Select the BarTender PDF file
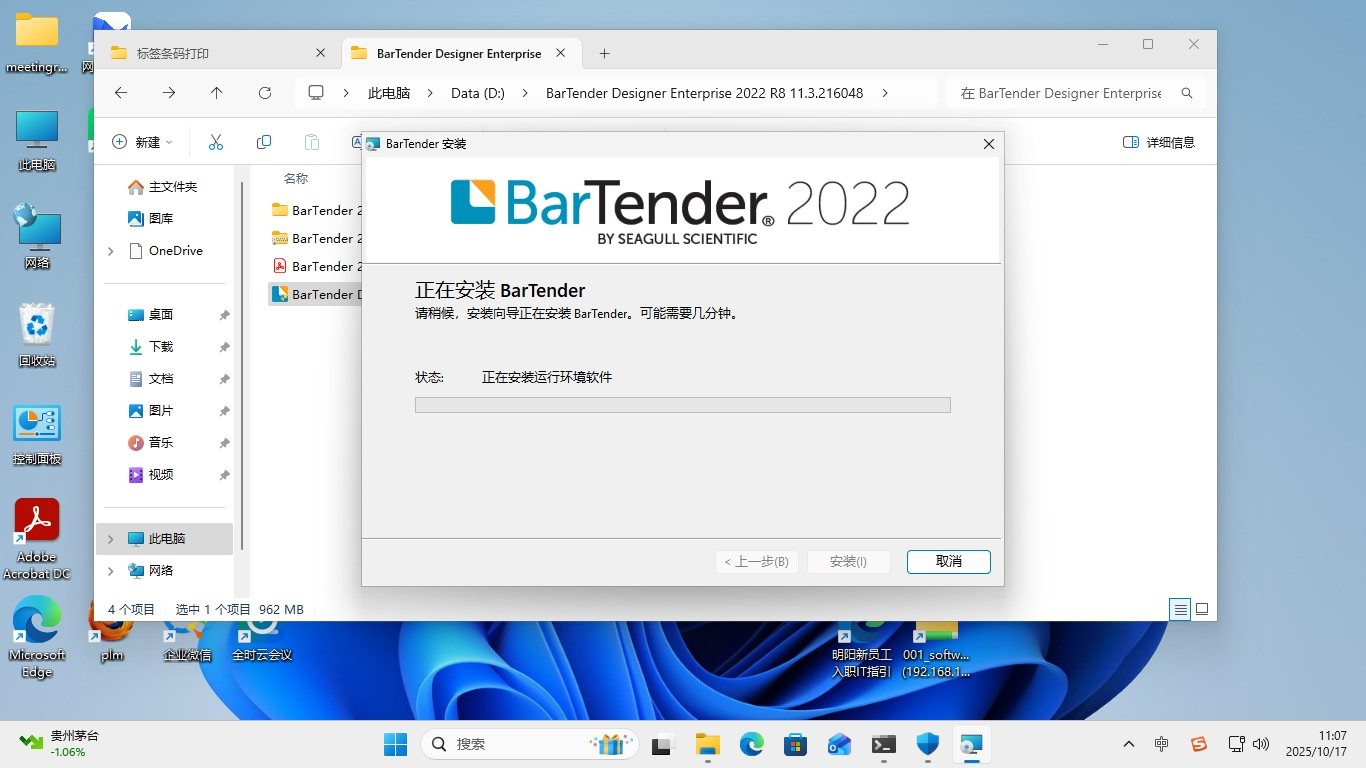Viewport: 1366px width, 768px height. 315,266
